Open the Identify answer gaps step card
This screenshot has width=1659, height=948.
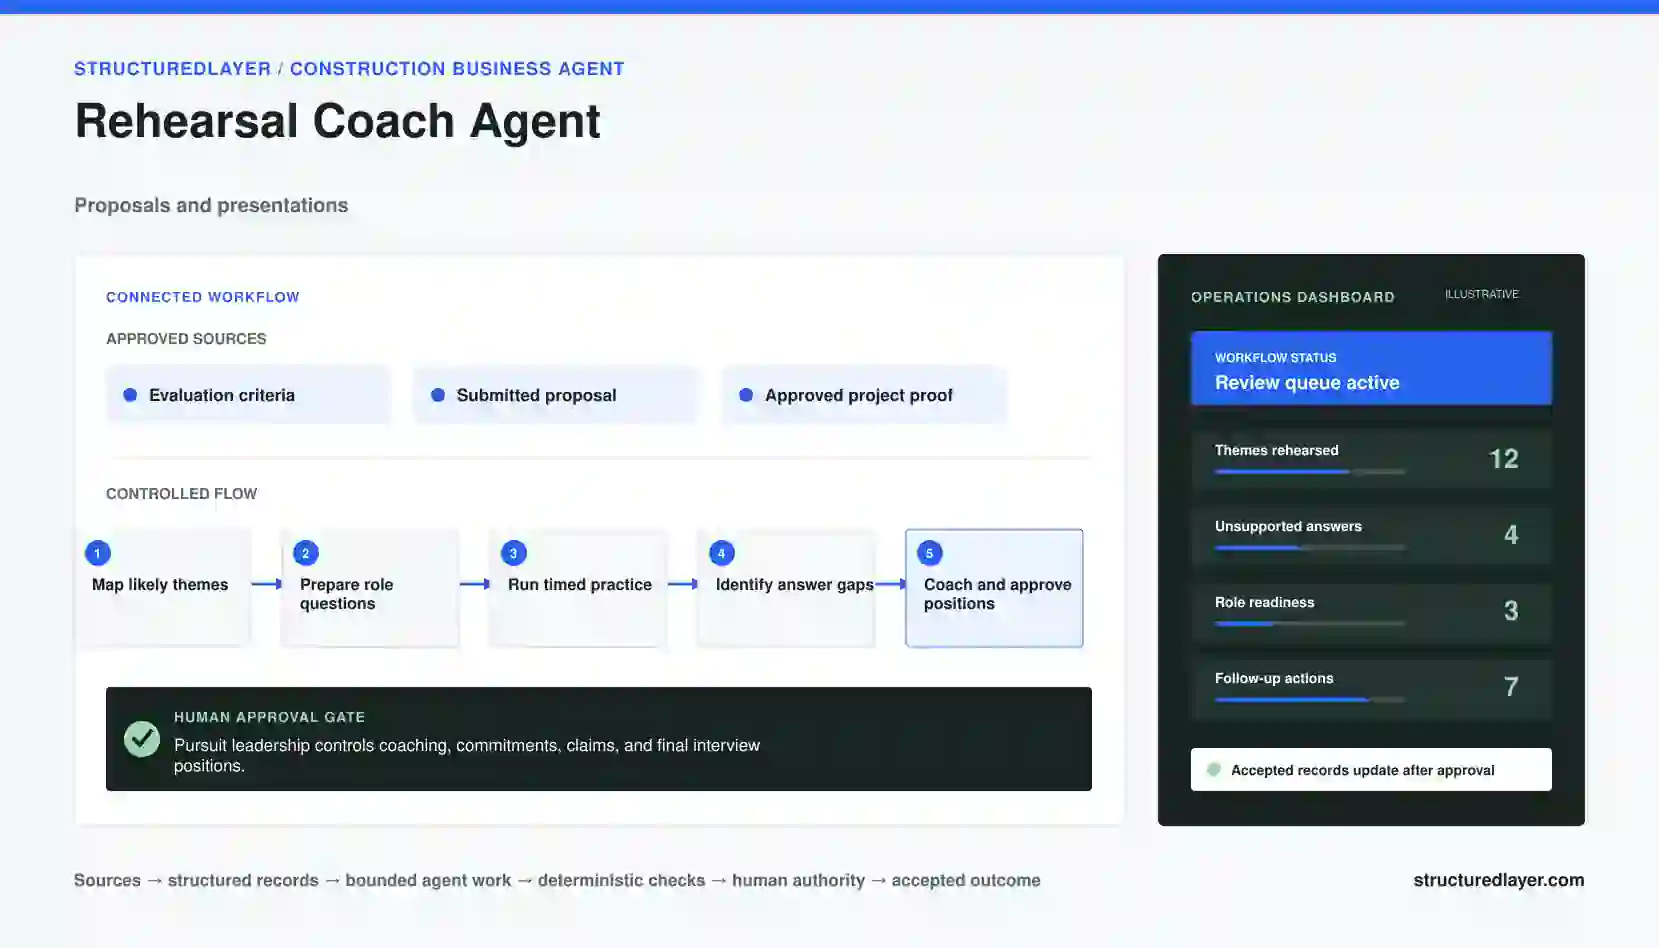click(786, 588)
